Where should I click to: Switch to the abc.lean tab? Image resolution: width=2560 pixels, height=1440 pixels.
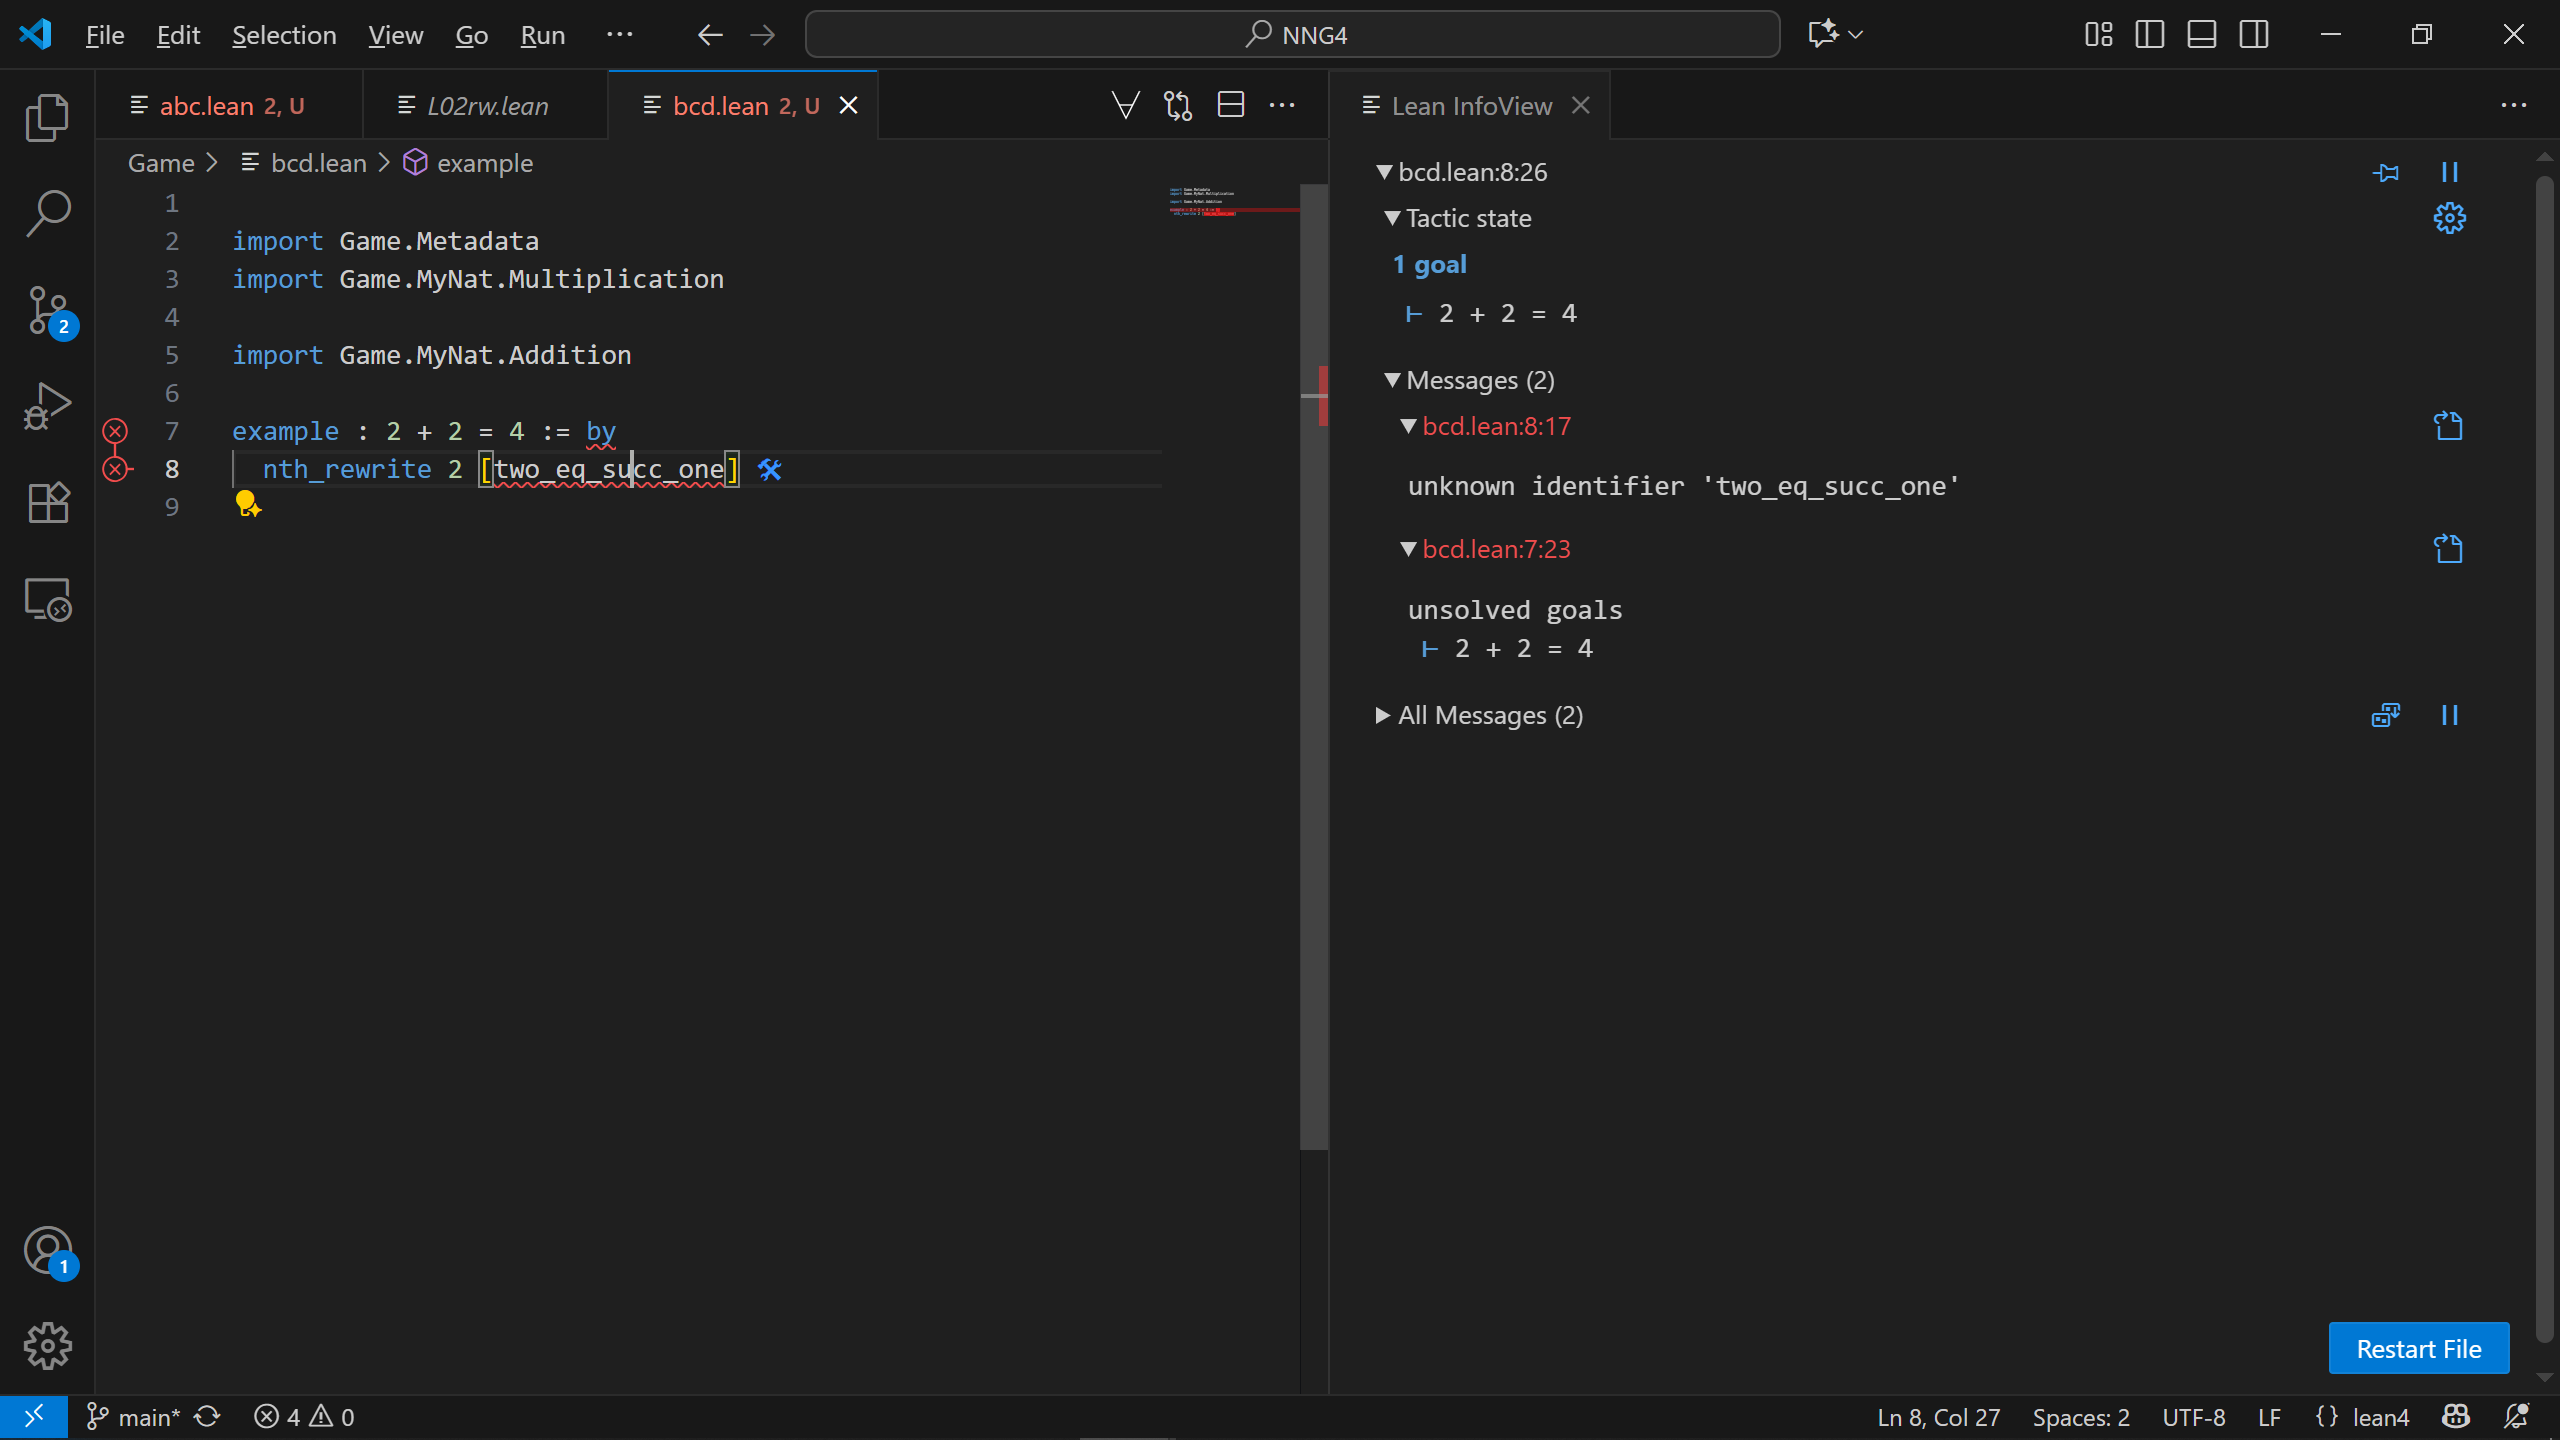tap(207, 106)
